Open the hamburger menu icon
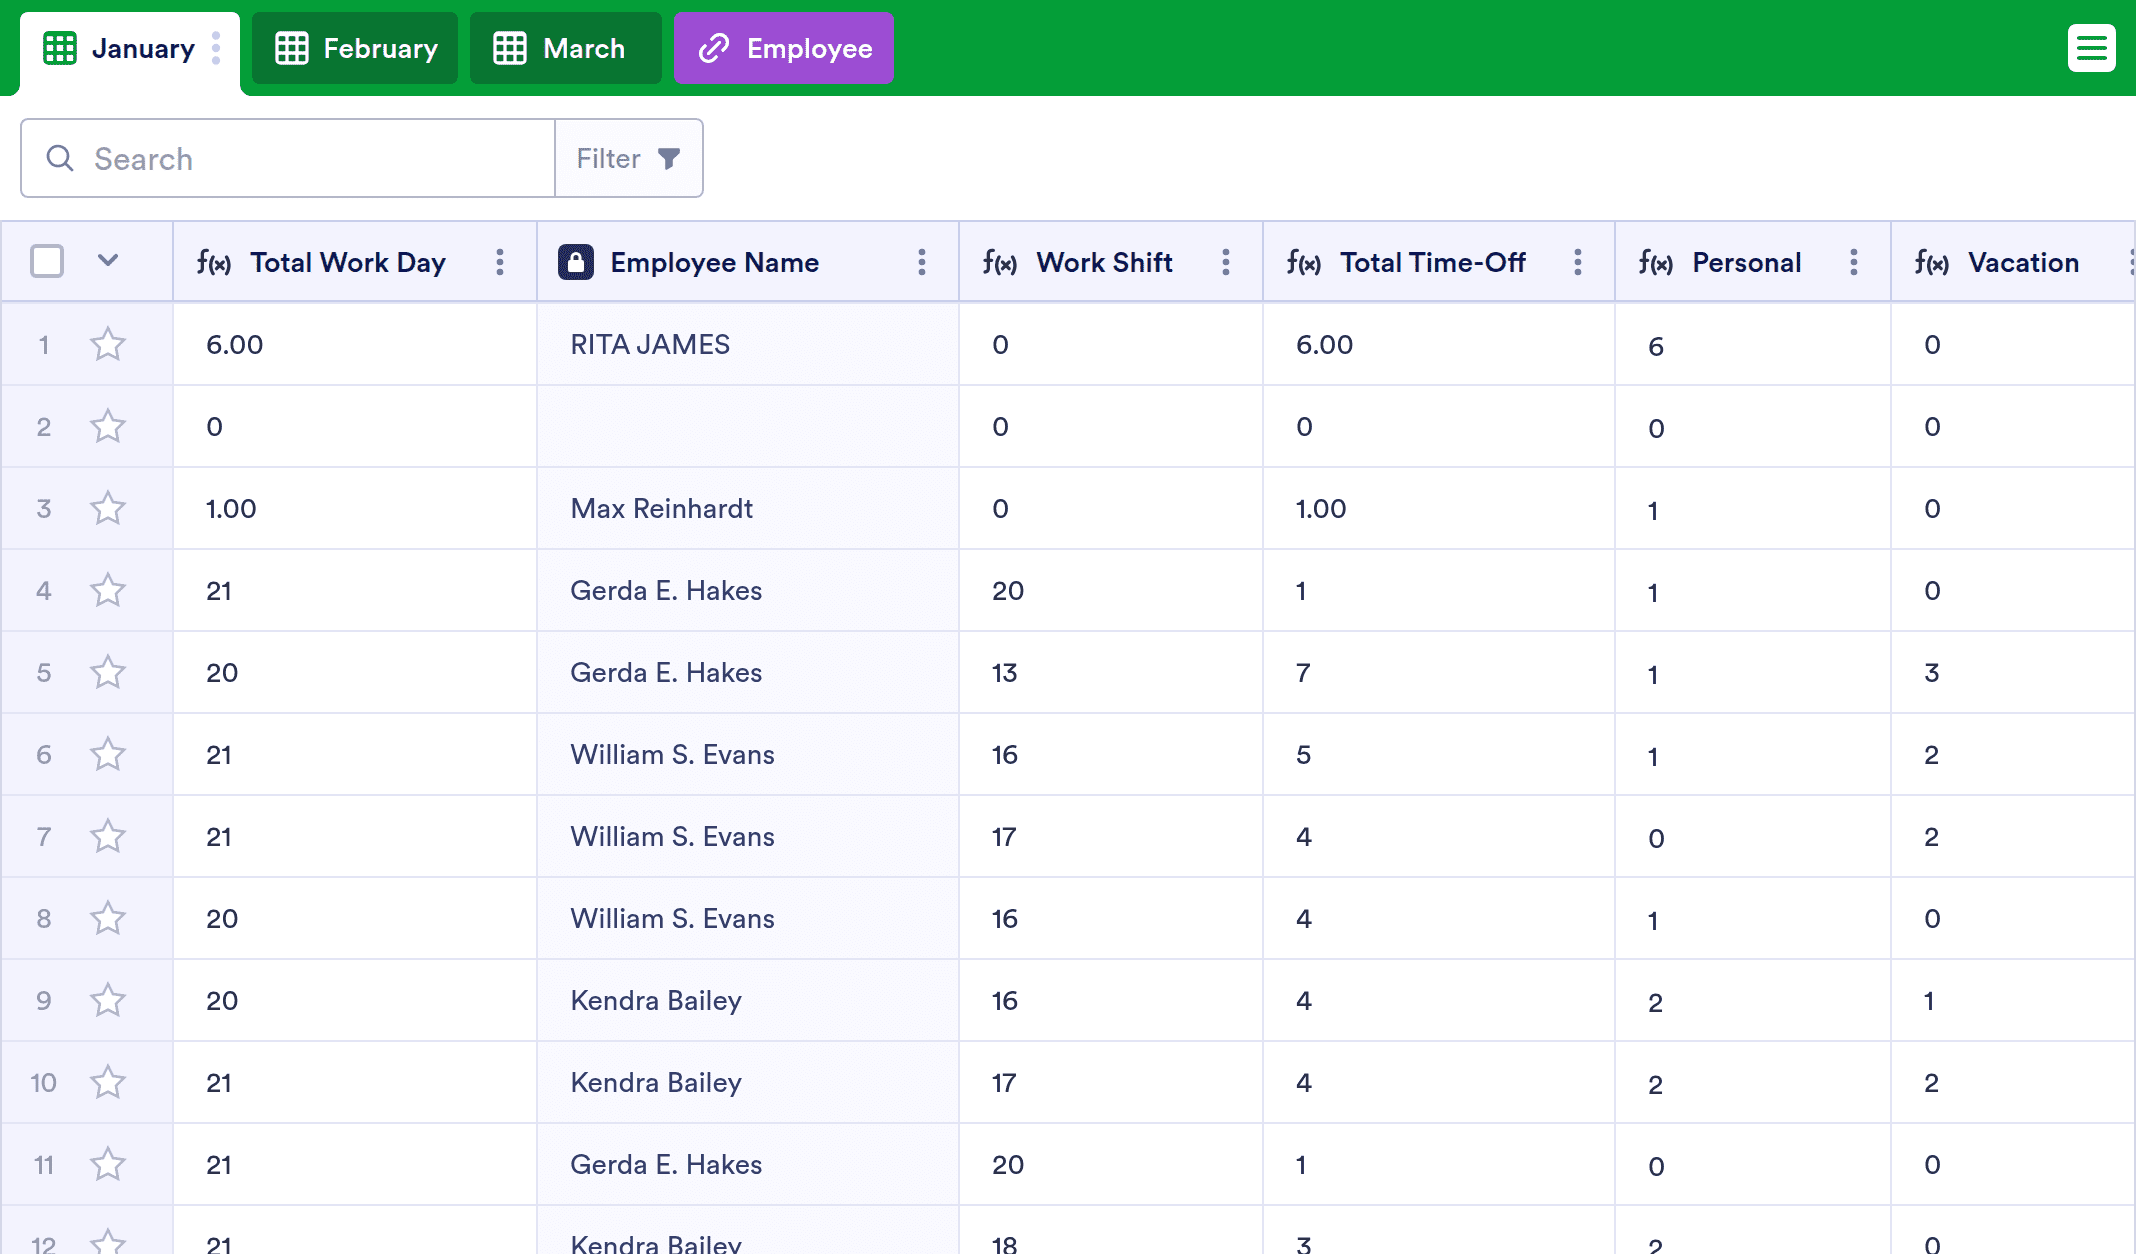 [x=2091, y=48]
